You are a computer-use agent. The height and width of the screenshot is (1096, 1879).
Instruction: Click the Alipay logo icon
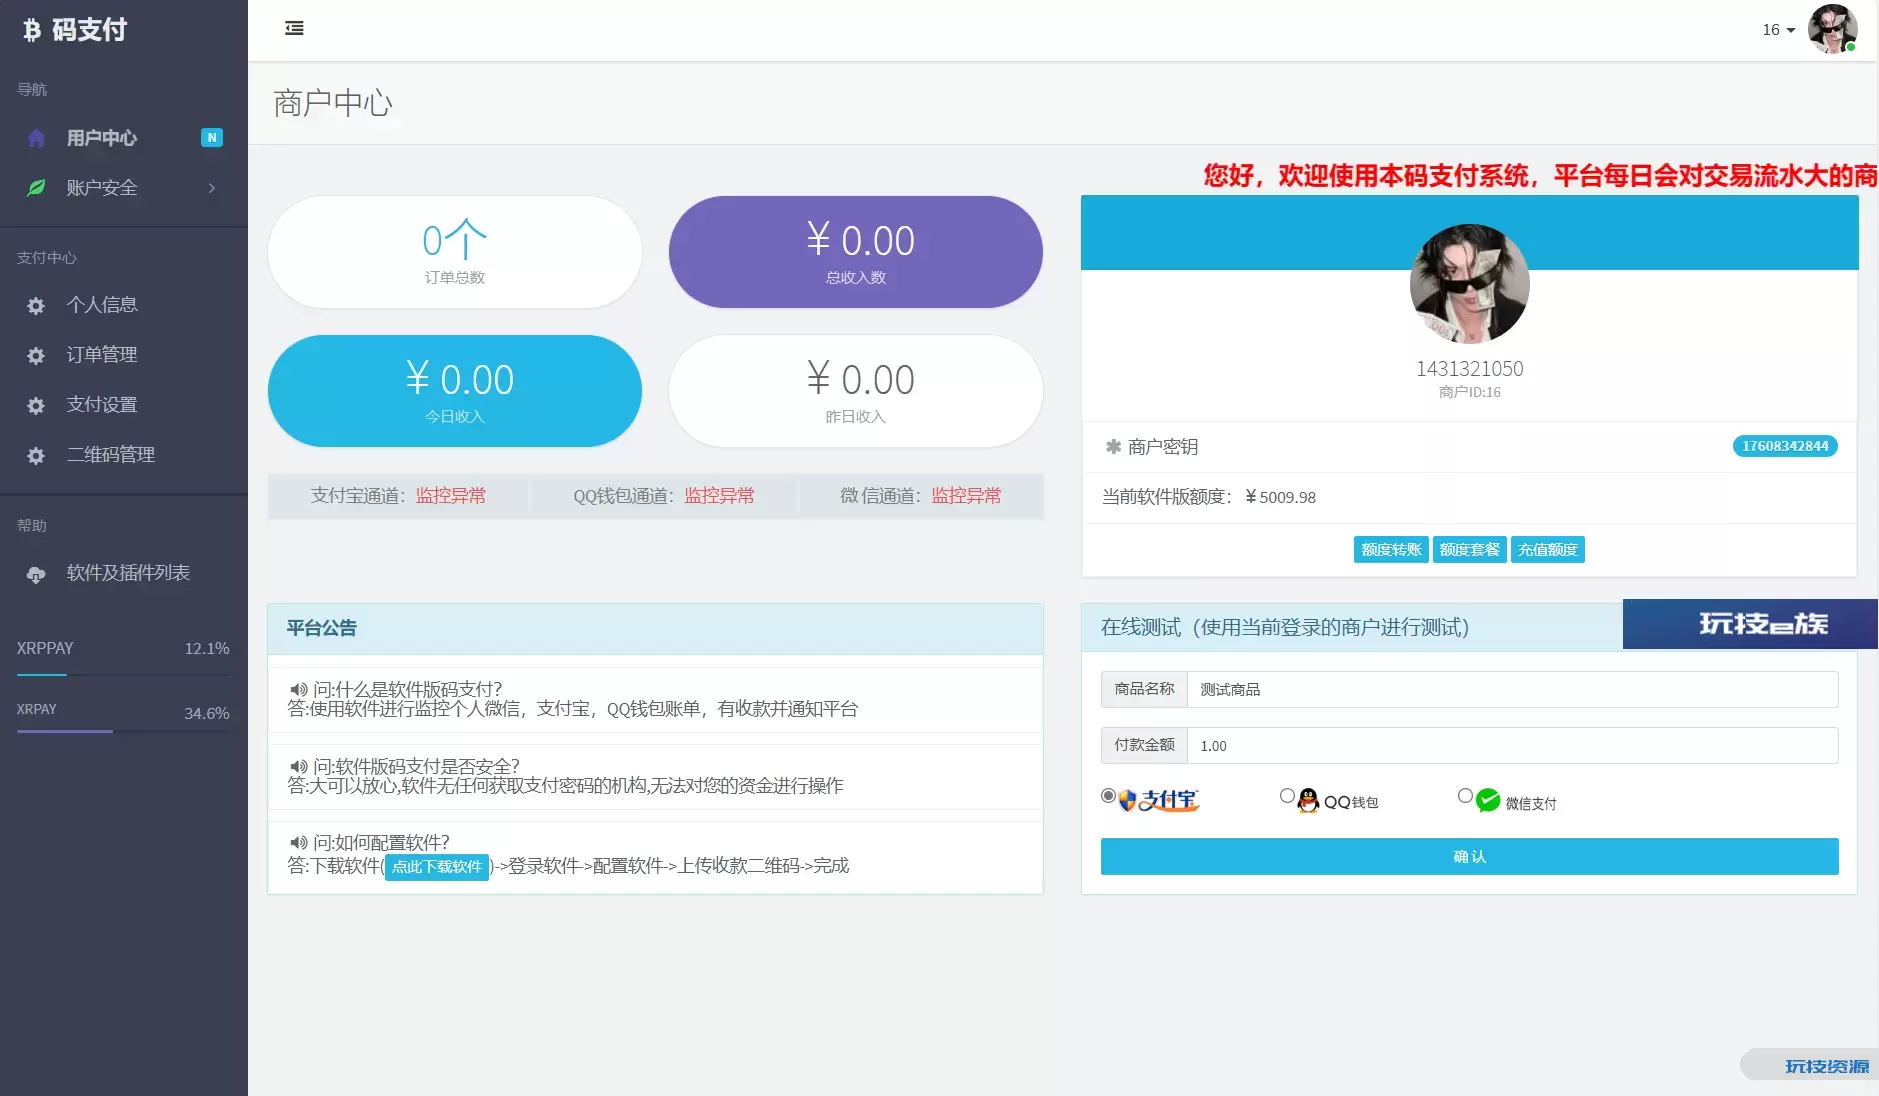[1158, 800]
